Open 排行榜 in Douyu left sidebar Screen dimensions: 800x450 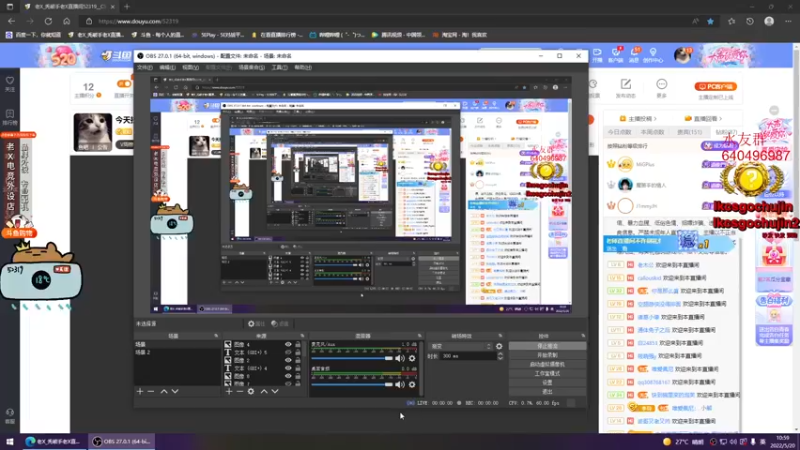(10, 117)
